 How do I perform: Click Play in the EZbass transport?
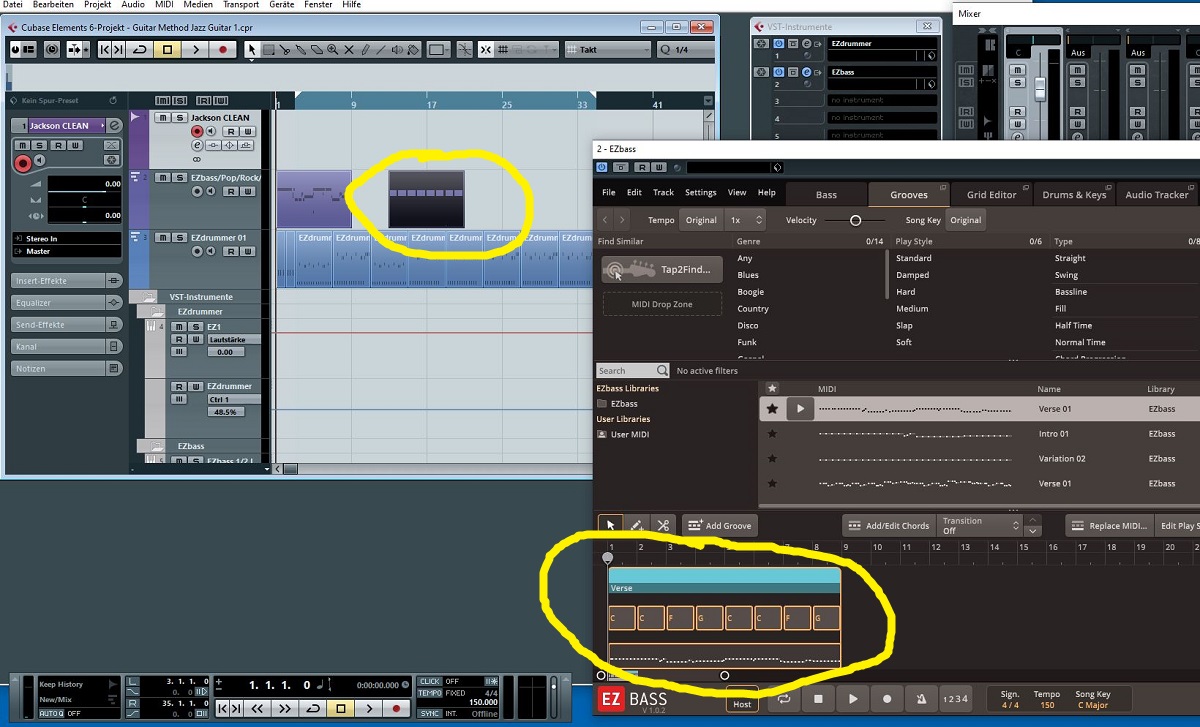point(852,699)
